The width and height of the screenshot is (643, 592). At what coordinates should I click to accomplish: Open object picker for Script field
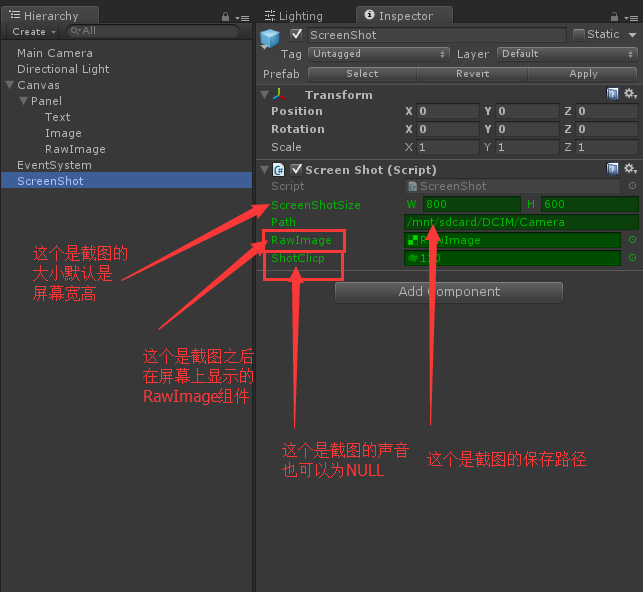point(632,186)
